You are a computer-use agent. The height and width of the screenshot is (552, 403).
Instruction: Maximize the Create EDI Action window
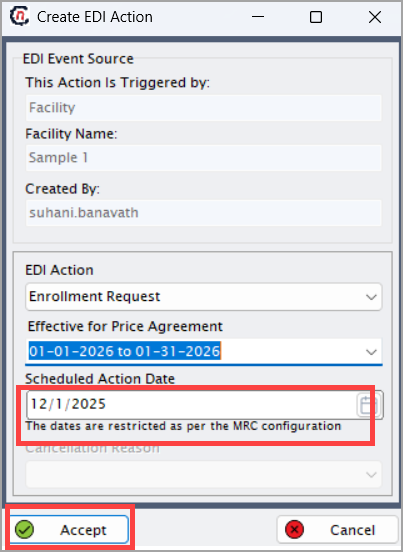[316, 17]
